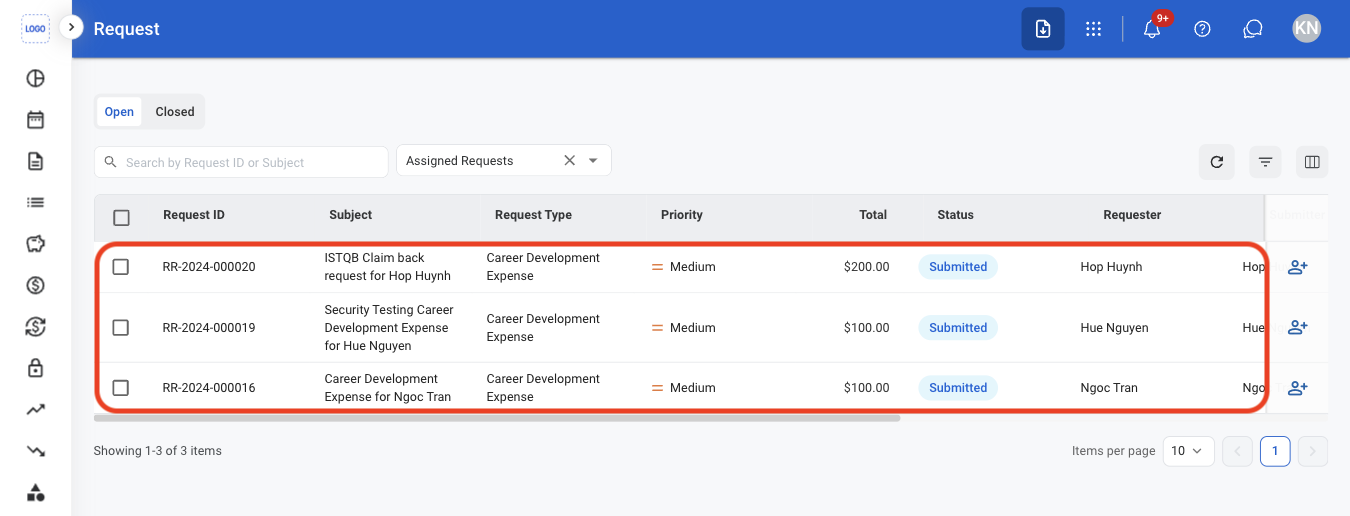Open request ID RR-2024-000020

(x=209, y=267)
